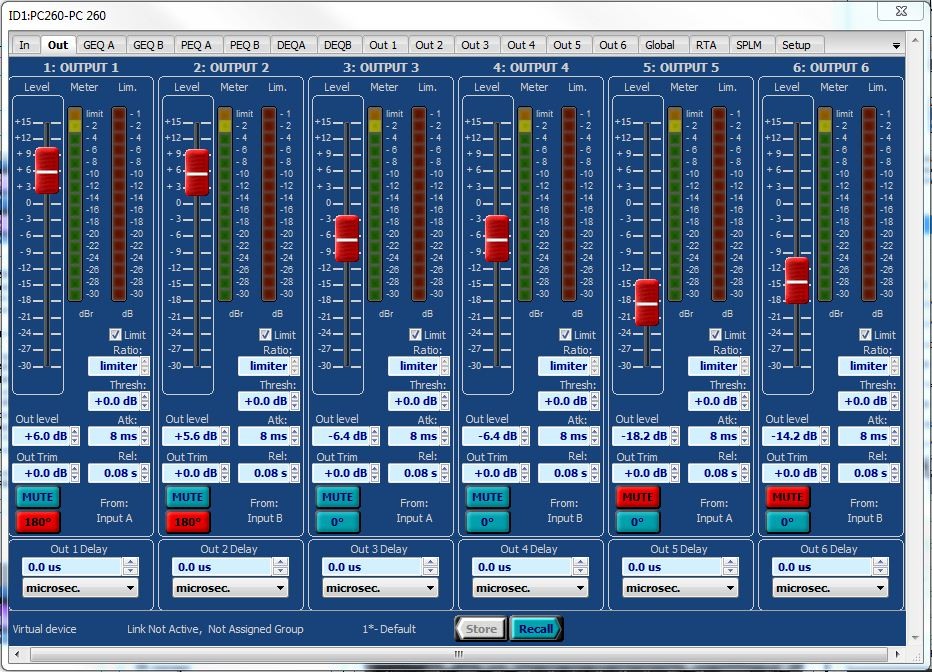Click Output 5 Out level field -18.2 dB
Image resolution: width=932 pixels, height=672 pixels.
641,436
